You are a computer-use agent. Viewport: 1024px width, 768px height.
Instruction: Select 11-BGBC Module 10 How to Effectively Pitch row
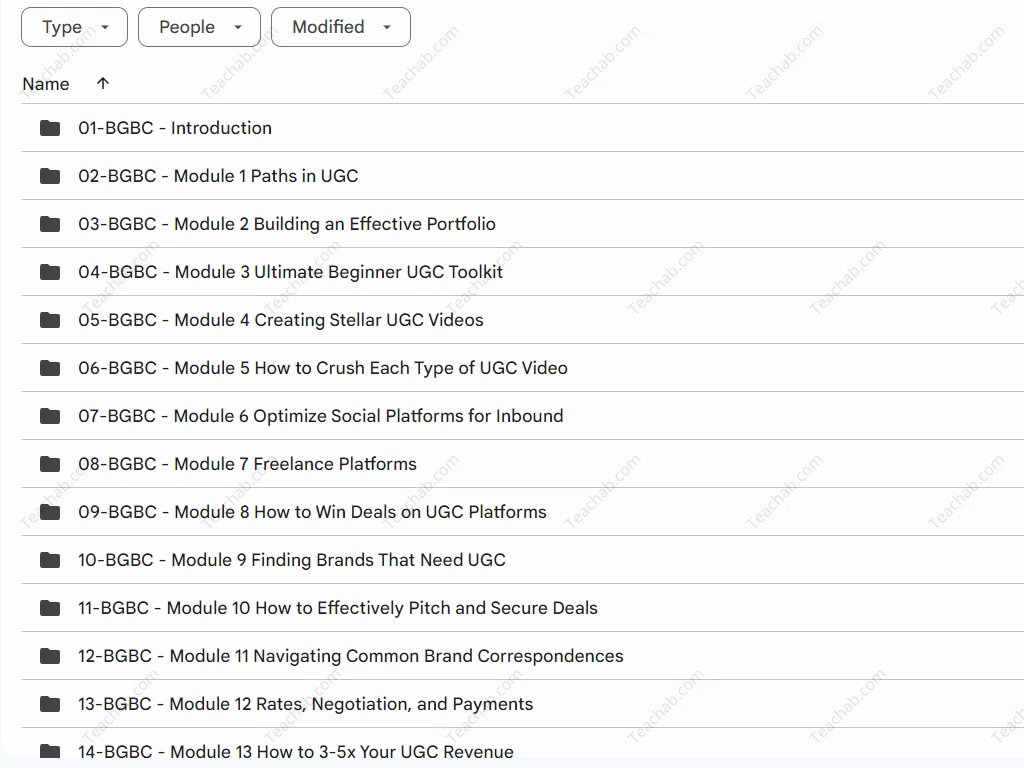(x=337, y=608)
